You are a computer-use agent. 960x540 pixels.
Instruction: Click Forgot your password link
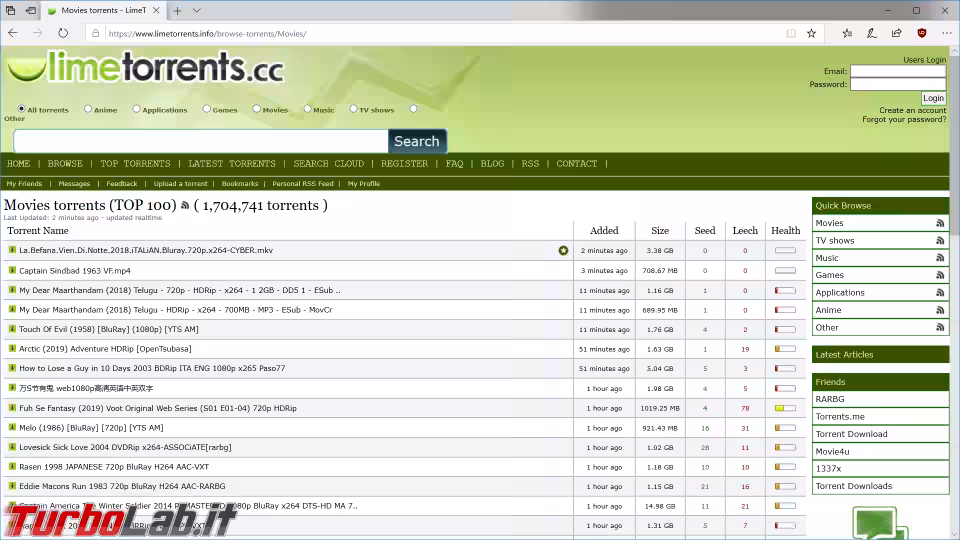coord(904,119)
